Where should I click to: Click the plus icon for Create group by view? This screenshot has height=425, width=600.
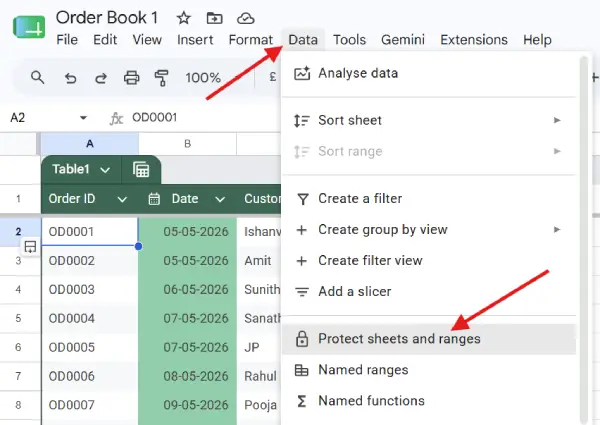(x=302, y=230)
